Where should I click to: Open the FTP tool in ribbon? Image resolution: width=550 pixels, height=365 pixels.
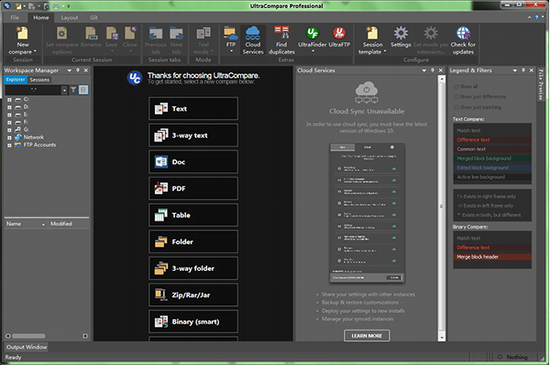230,39
